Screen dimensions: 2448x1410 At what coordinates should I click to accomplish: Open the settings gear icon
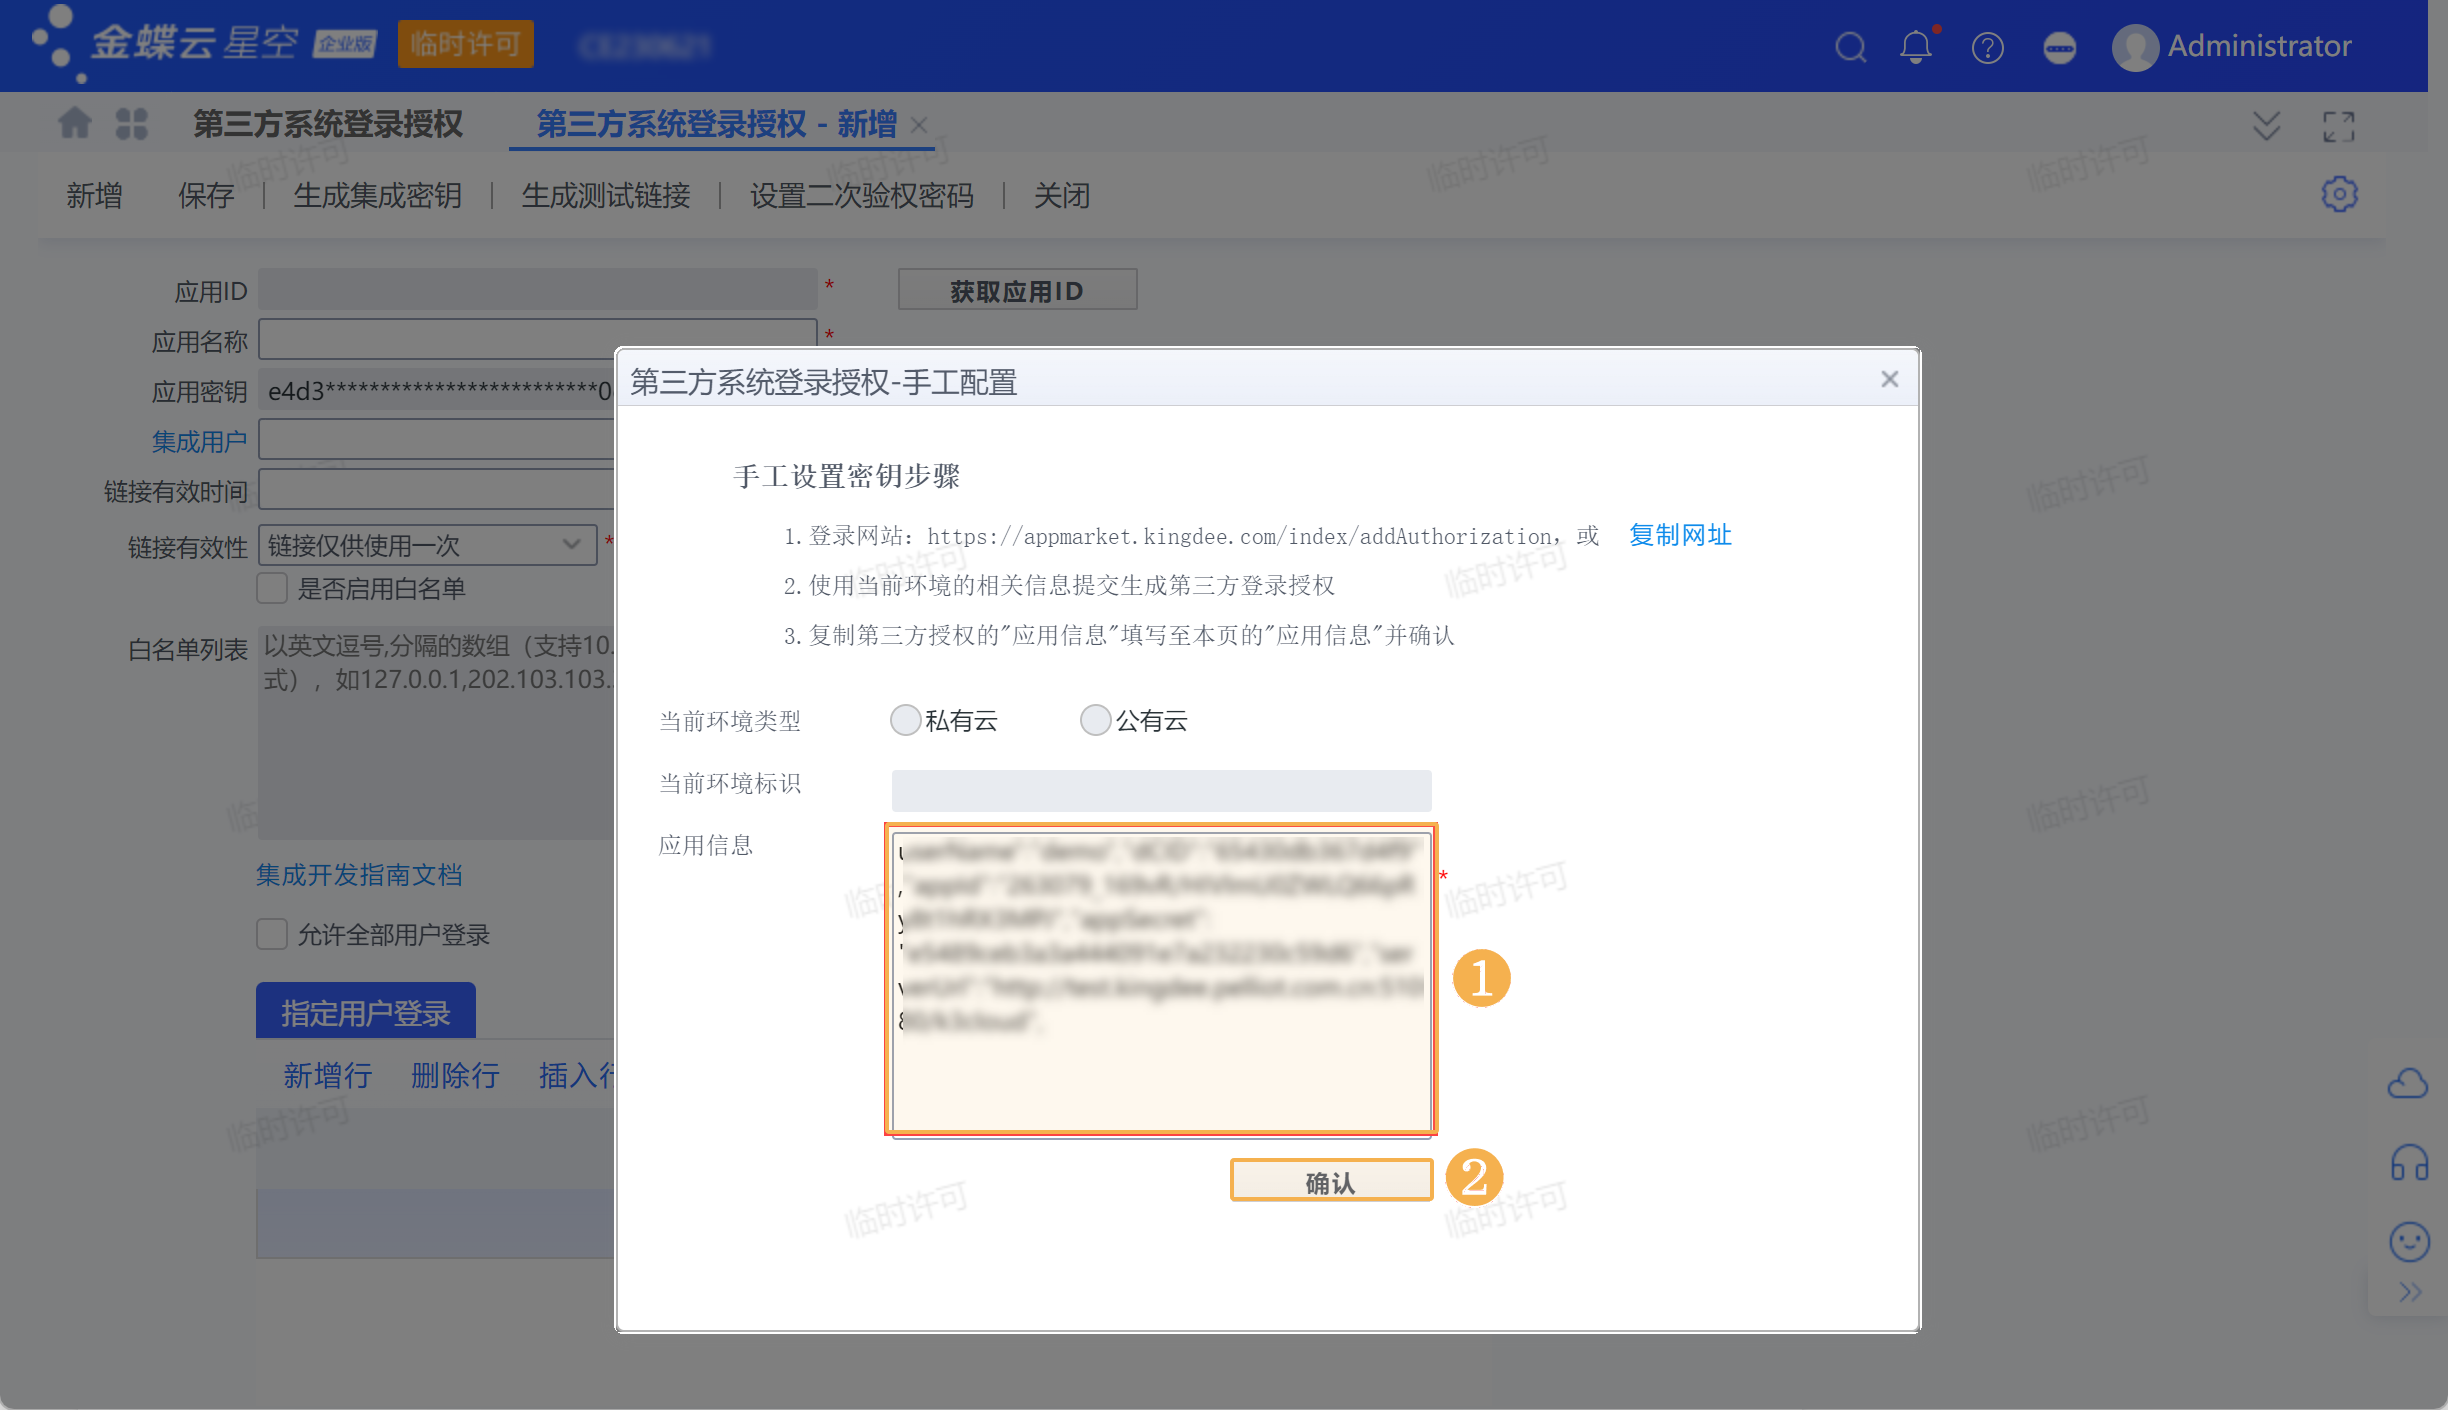(x=2339, y=194)
